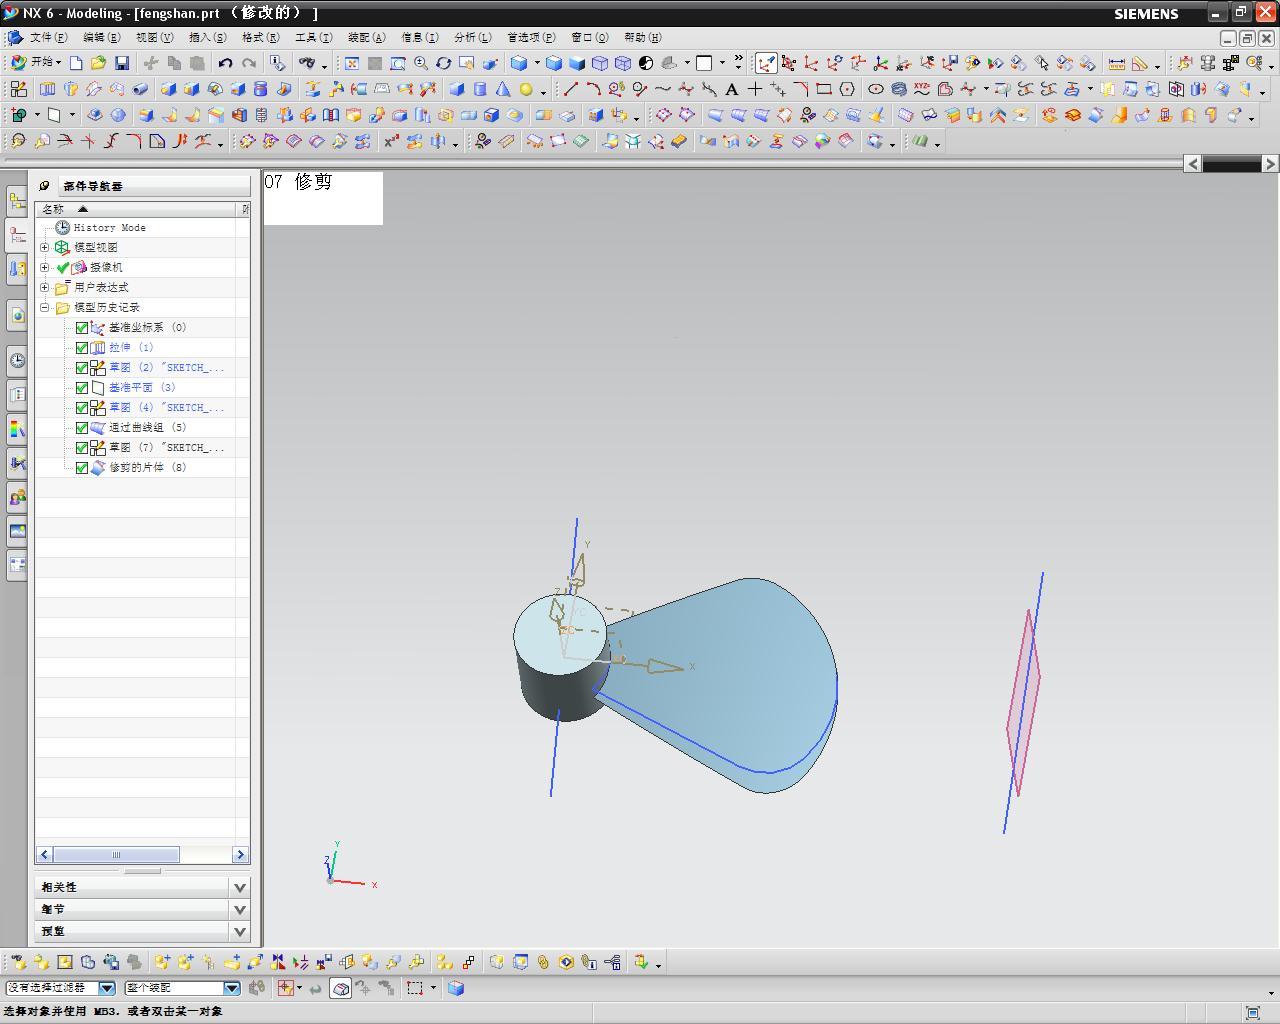The image size is (1280, 1024).
Task: Click the Sketch icon in feature toolbar
Action: click(x=18, y=89)
